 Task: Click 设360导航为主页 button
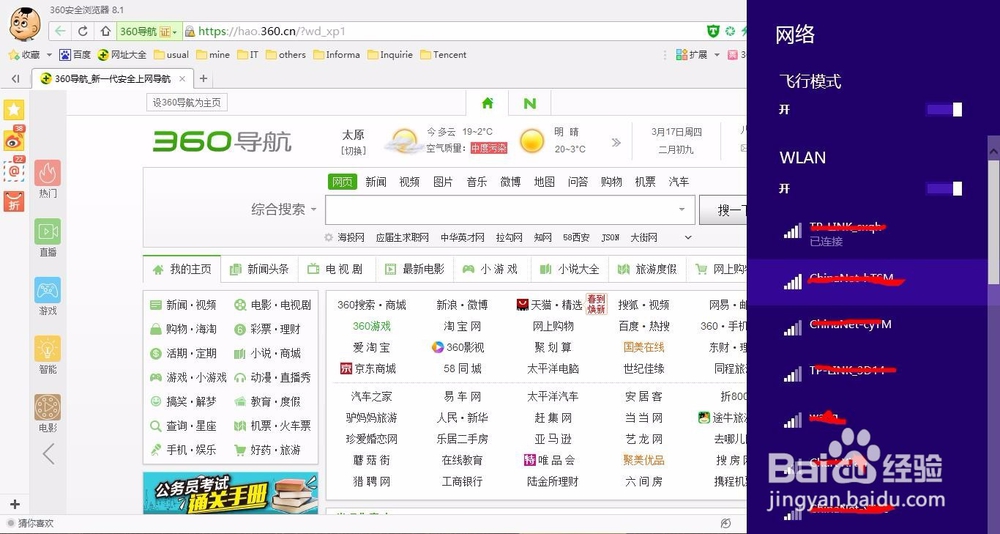click(187, 103)
